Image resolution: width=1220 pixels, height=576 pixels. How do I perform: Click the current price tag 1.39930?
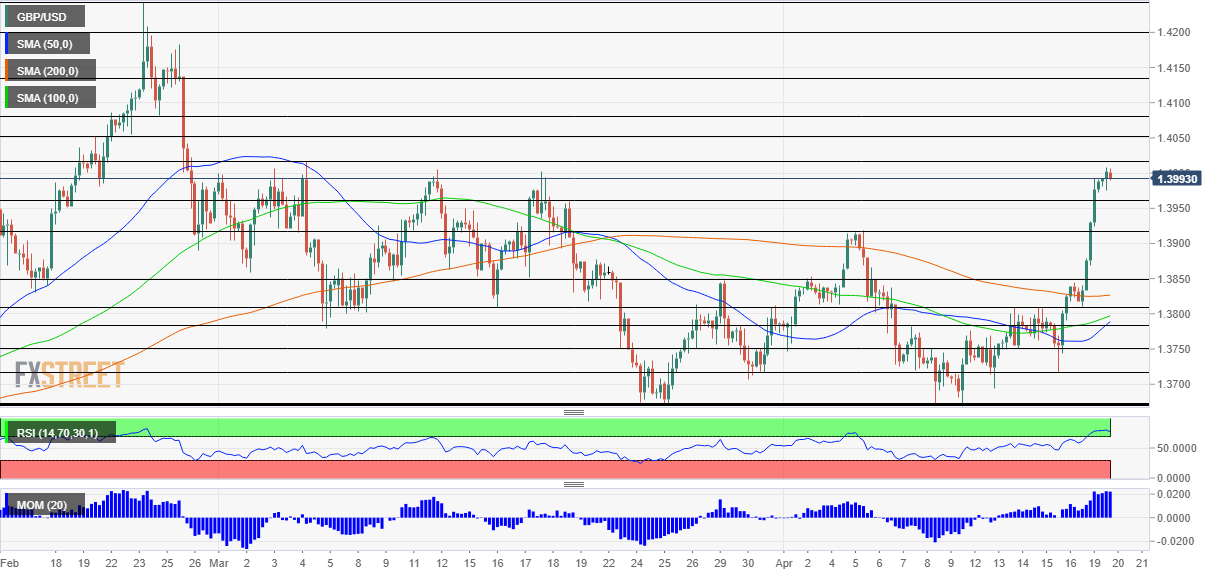(x=1176, y=179)
